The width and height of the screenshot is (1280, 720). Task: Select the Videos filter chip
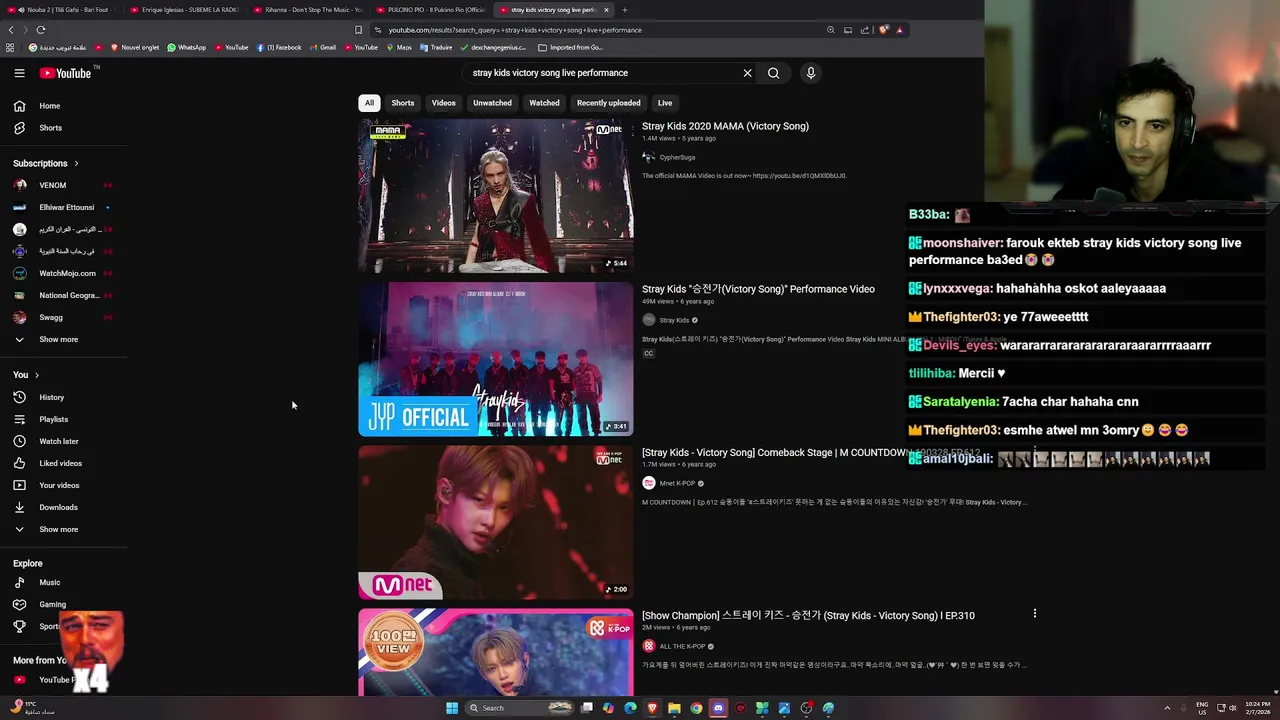(x=444, y=103)
